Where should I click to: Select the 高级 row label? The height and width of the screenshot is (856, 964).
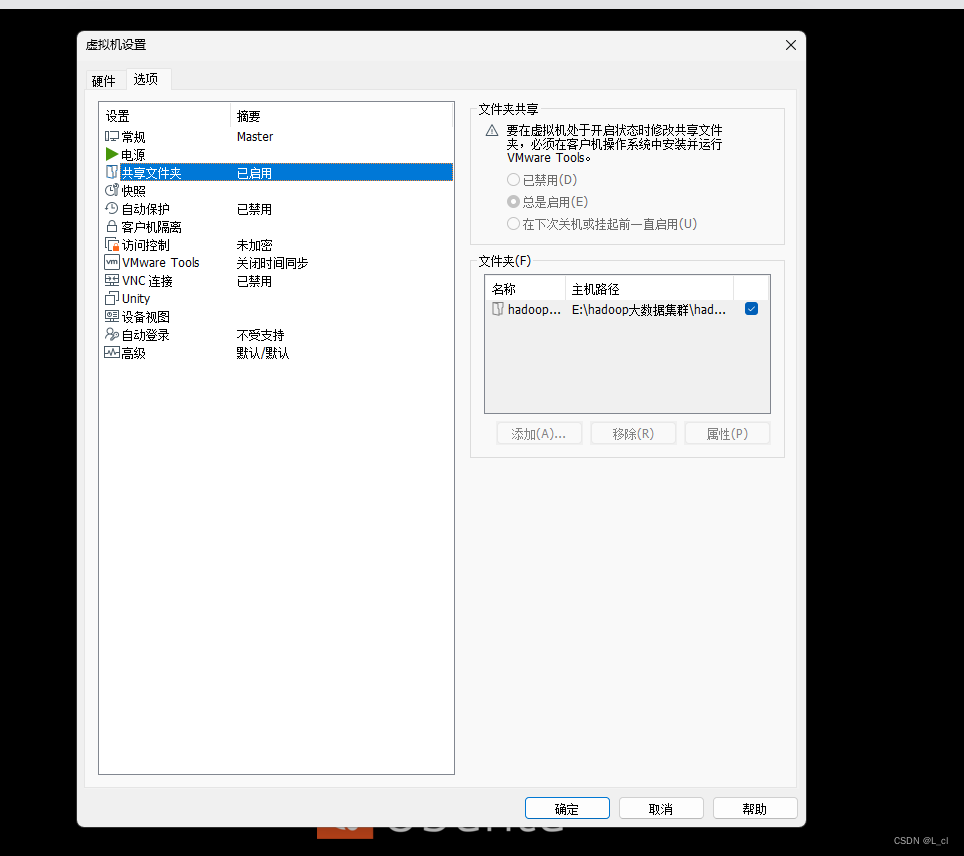(133, 353)
